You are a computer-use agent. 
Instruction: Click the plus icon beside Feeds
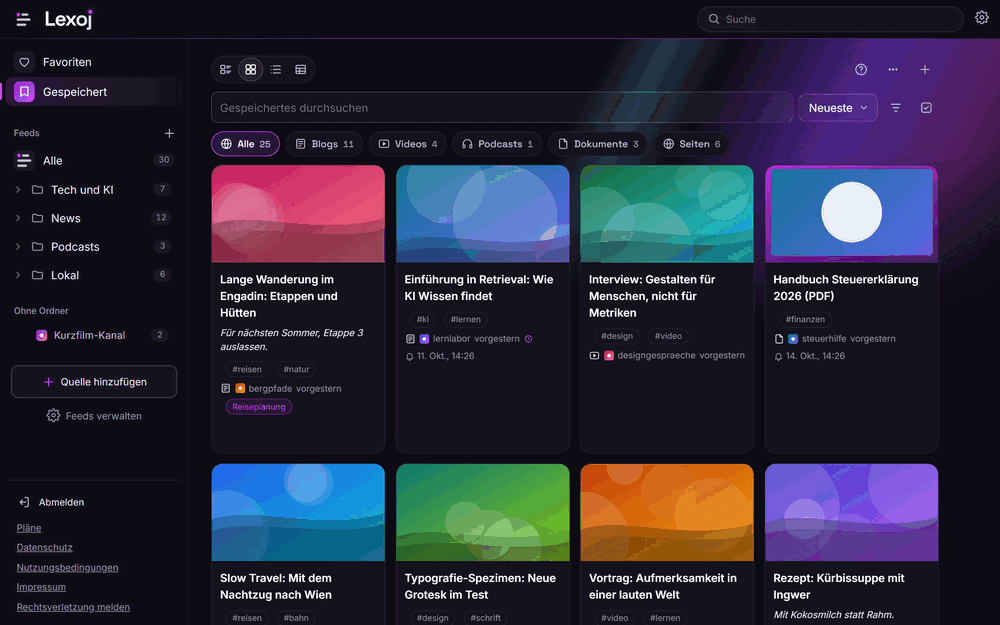pos(169,133)
